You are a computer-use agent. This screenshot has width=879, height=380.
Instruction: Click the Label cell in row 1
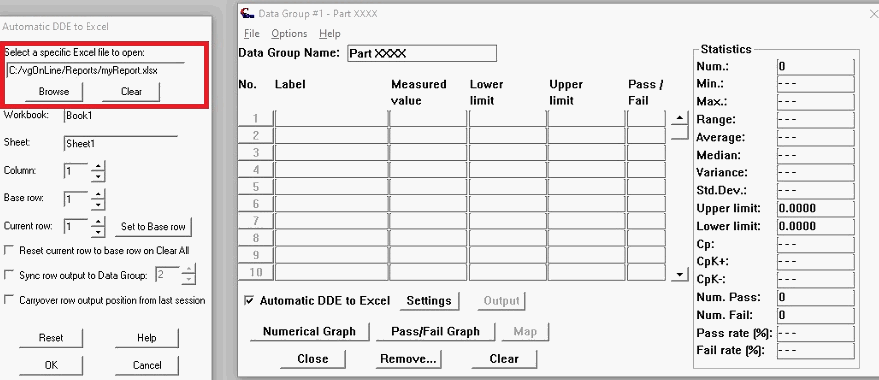click(x=331, y=118)
